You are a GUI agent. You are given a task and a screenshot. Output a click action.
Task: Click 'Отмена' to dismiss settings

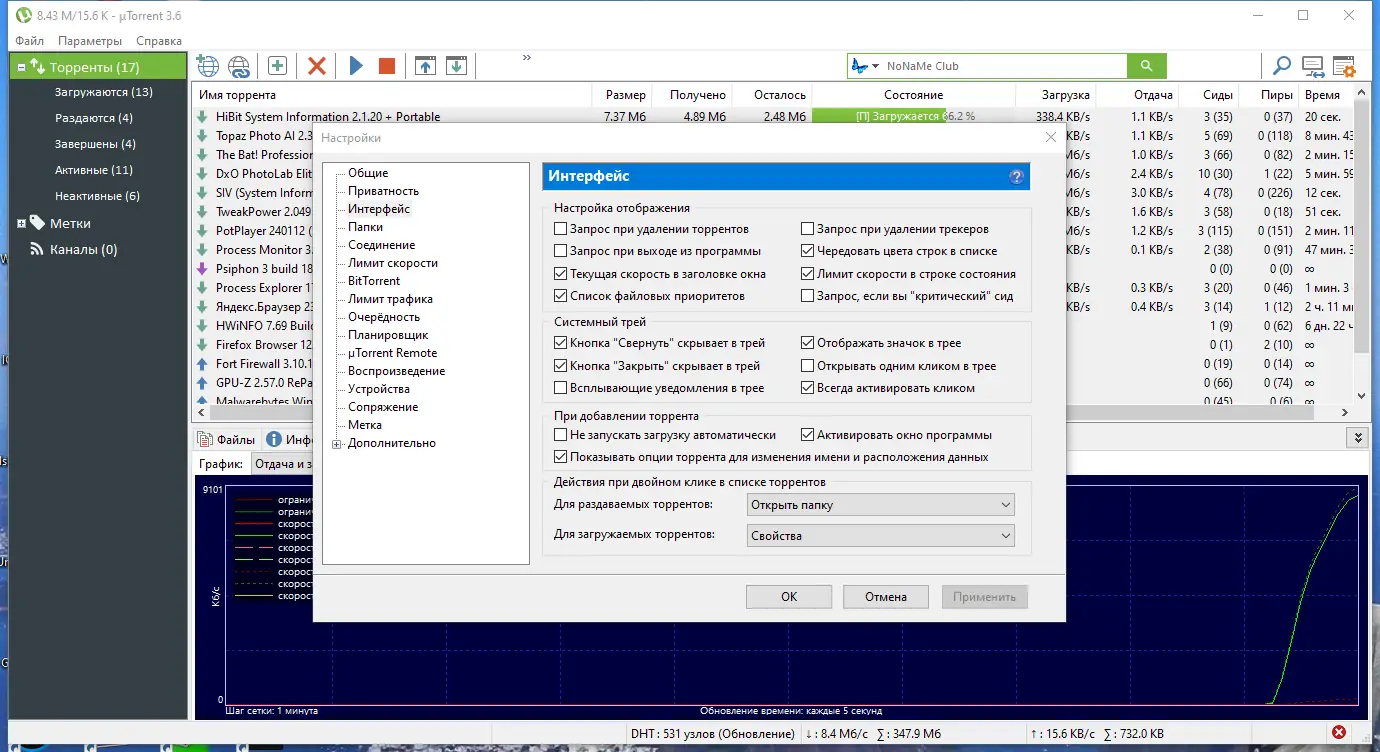click(885, 596)
